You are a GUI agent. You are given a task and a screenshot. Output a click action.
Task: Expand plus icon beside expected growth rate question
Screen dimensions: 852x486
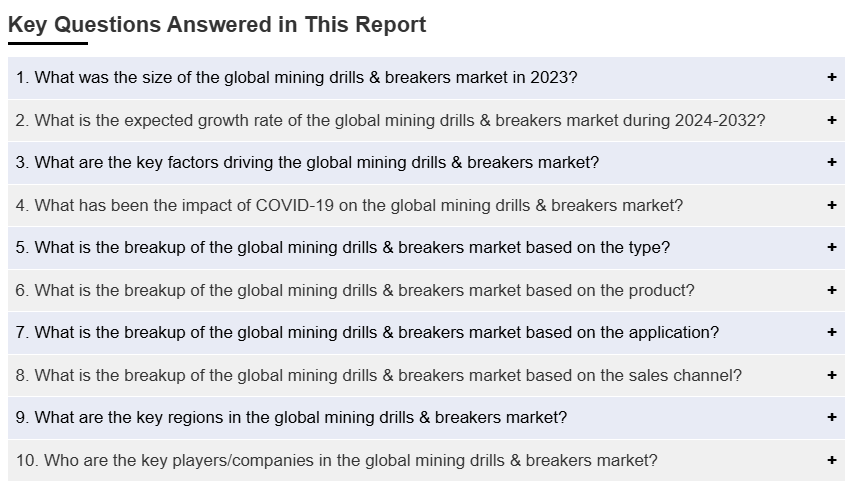pos(831,120)
